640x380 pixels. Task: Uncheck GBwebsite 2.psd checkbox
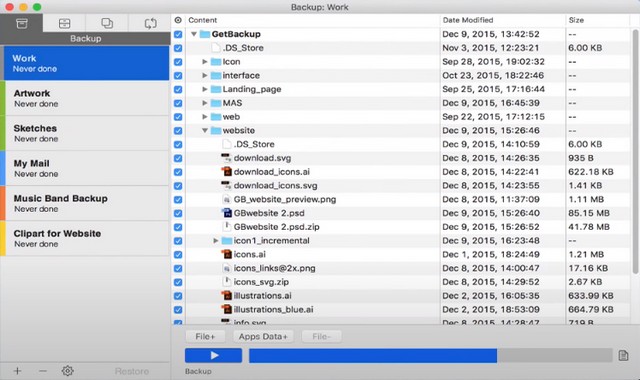pyautogui.click(x=178, y=213)
